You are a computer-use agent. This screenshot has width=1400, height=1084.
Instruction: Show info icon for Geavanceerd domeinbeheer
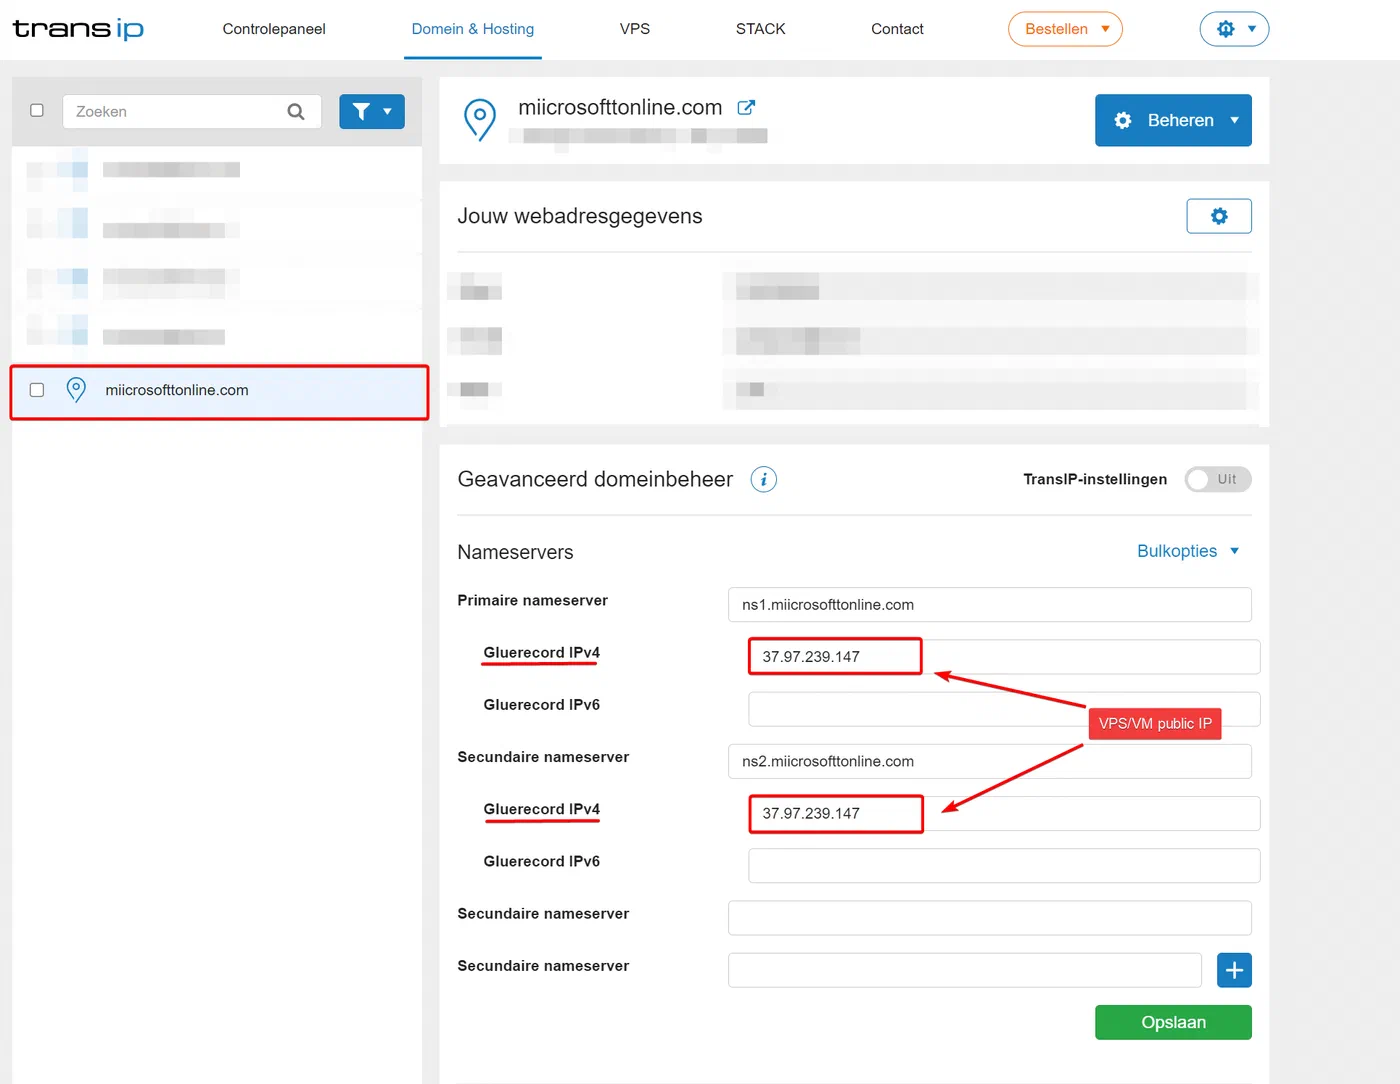tap(764, 480)
